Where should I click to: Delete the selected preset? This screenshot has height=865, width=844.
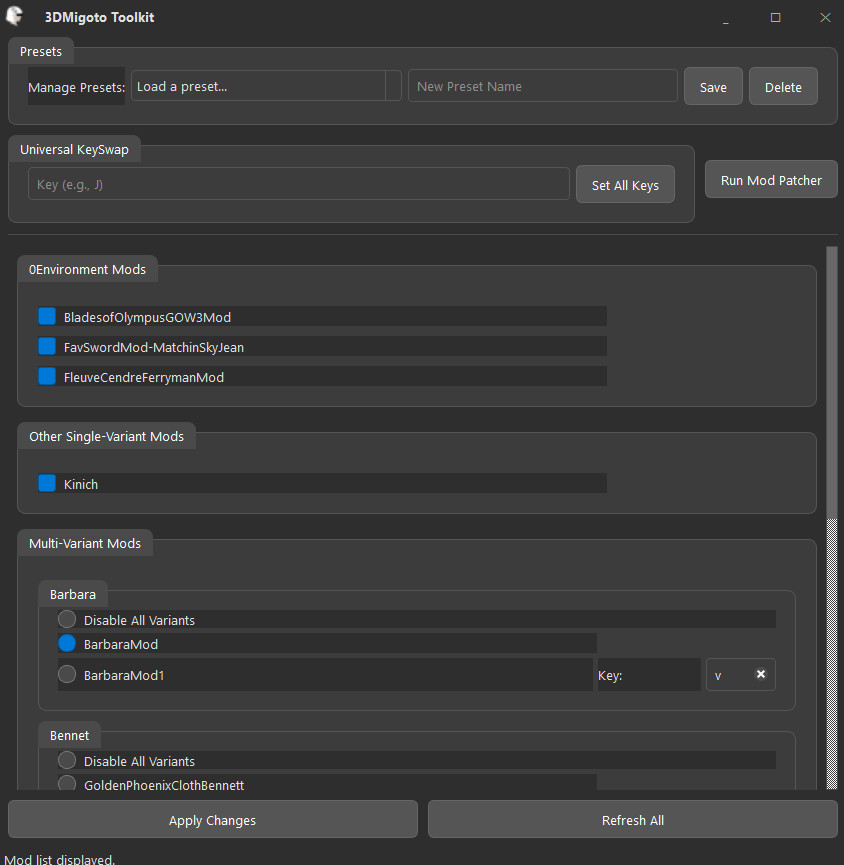pyautogui.click(x=783, y=86)
